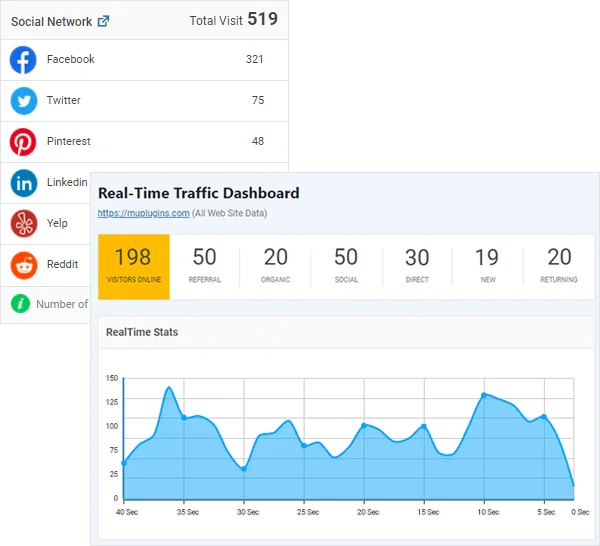Click the Reddit icon
The width and height of the screenshot is (600, 546).
(23, 265)
